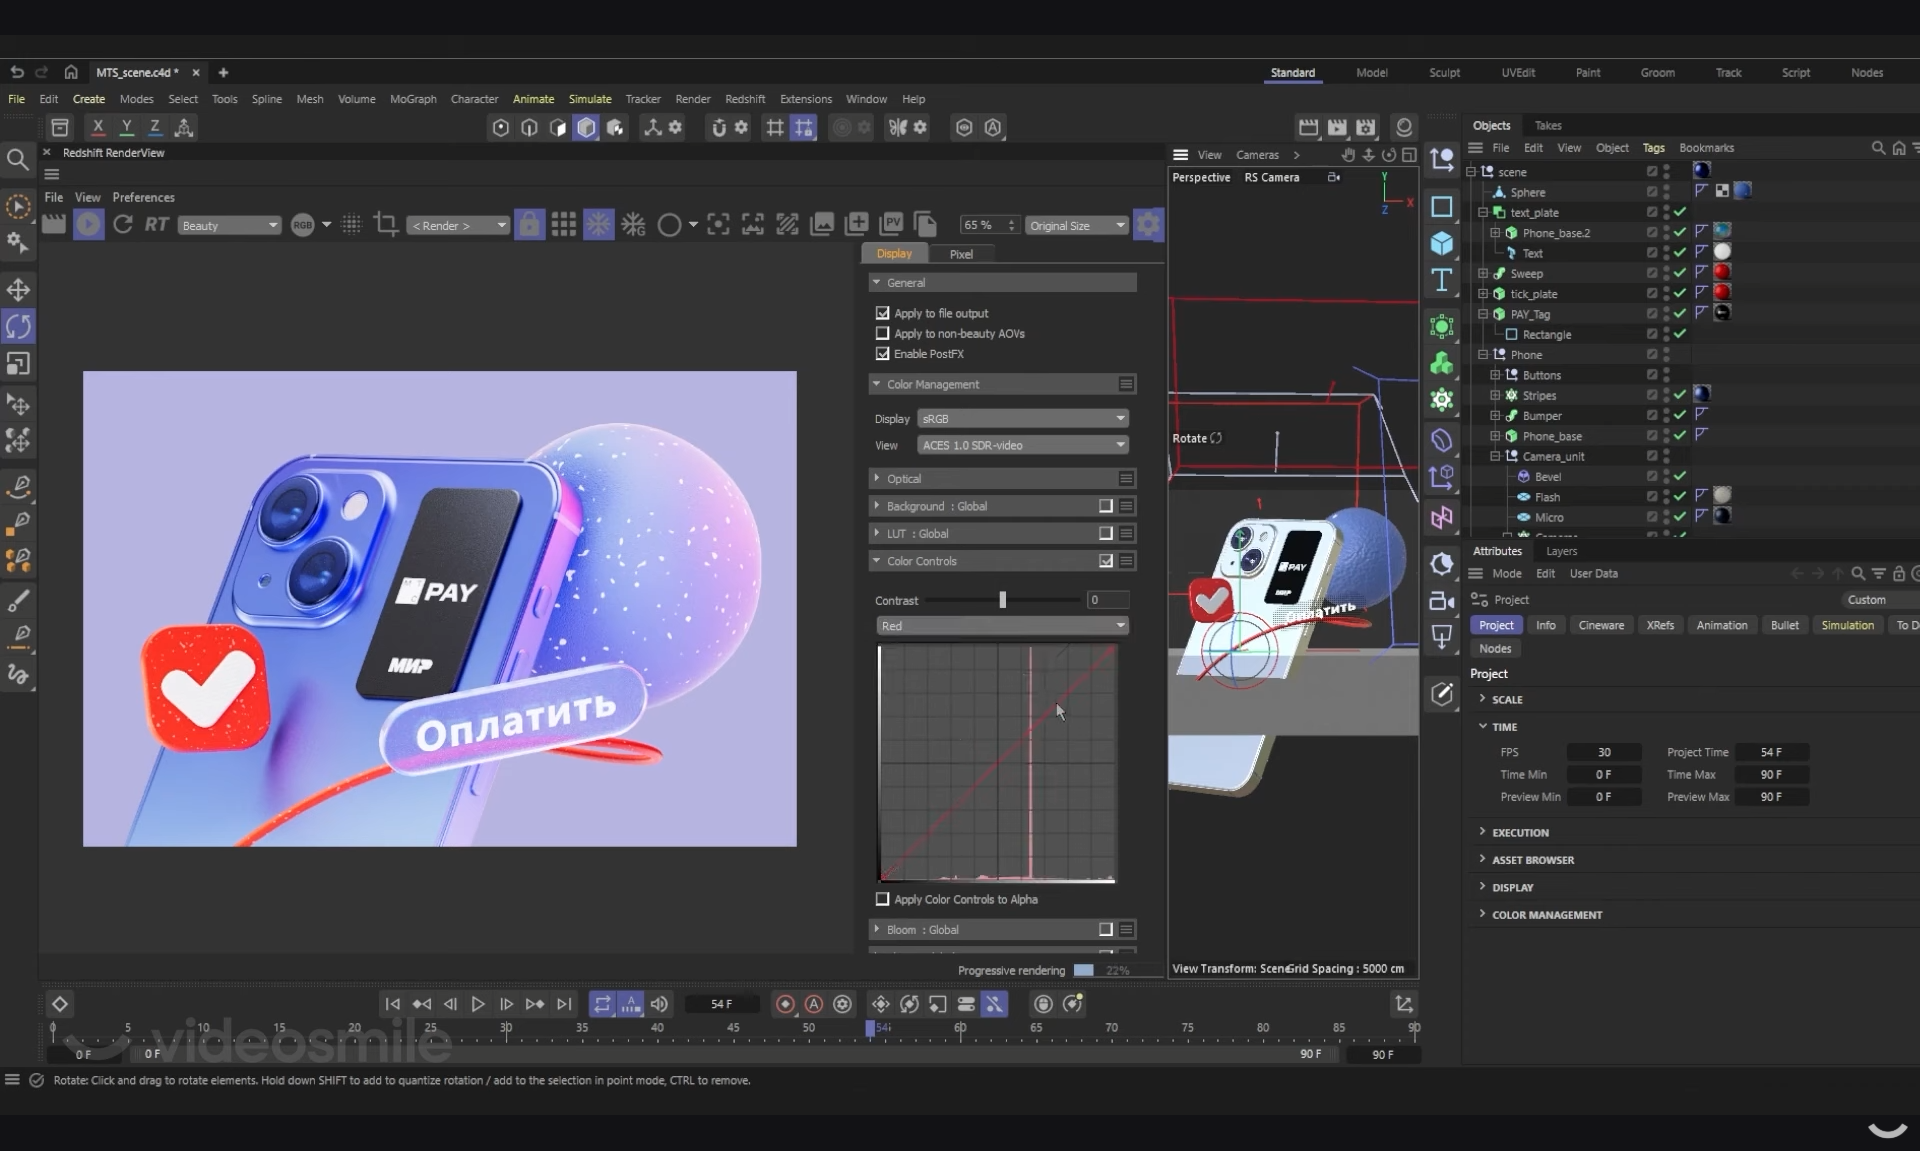The width and height of the screenshot is (1920, 1151).
Task: Click the Contrast slider handle
Action: [x=1002, y=600]
